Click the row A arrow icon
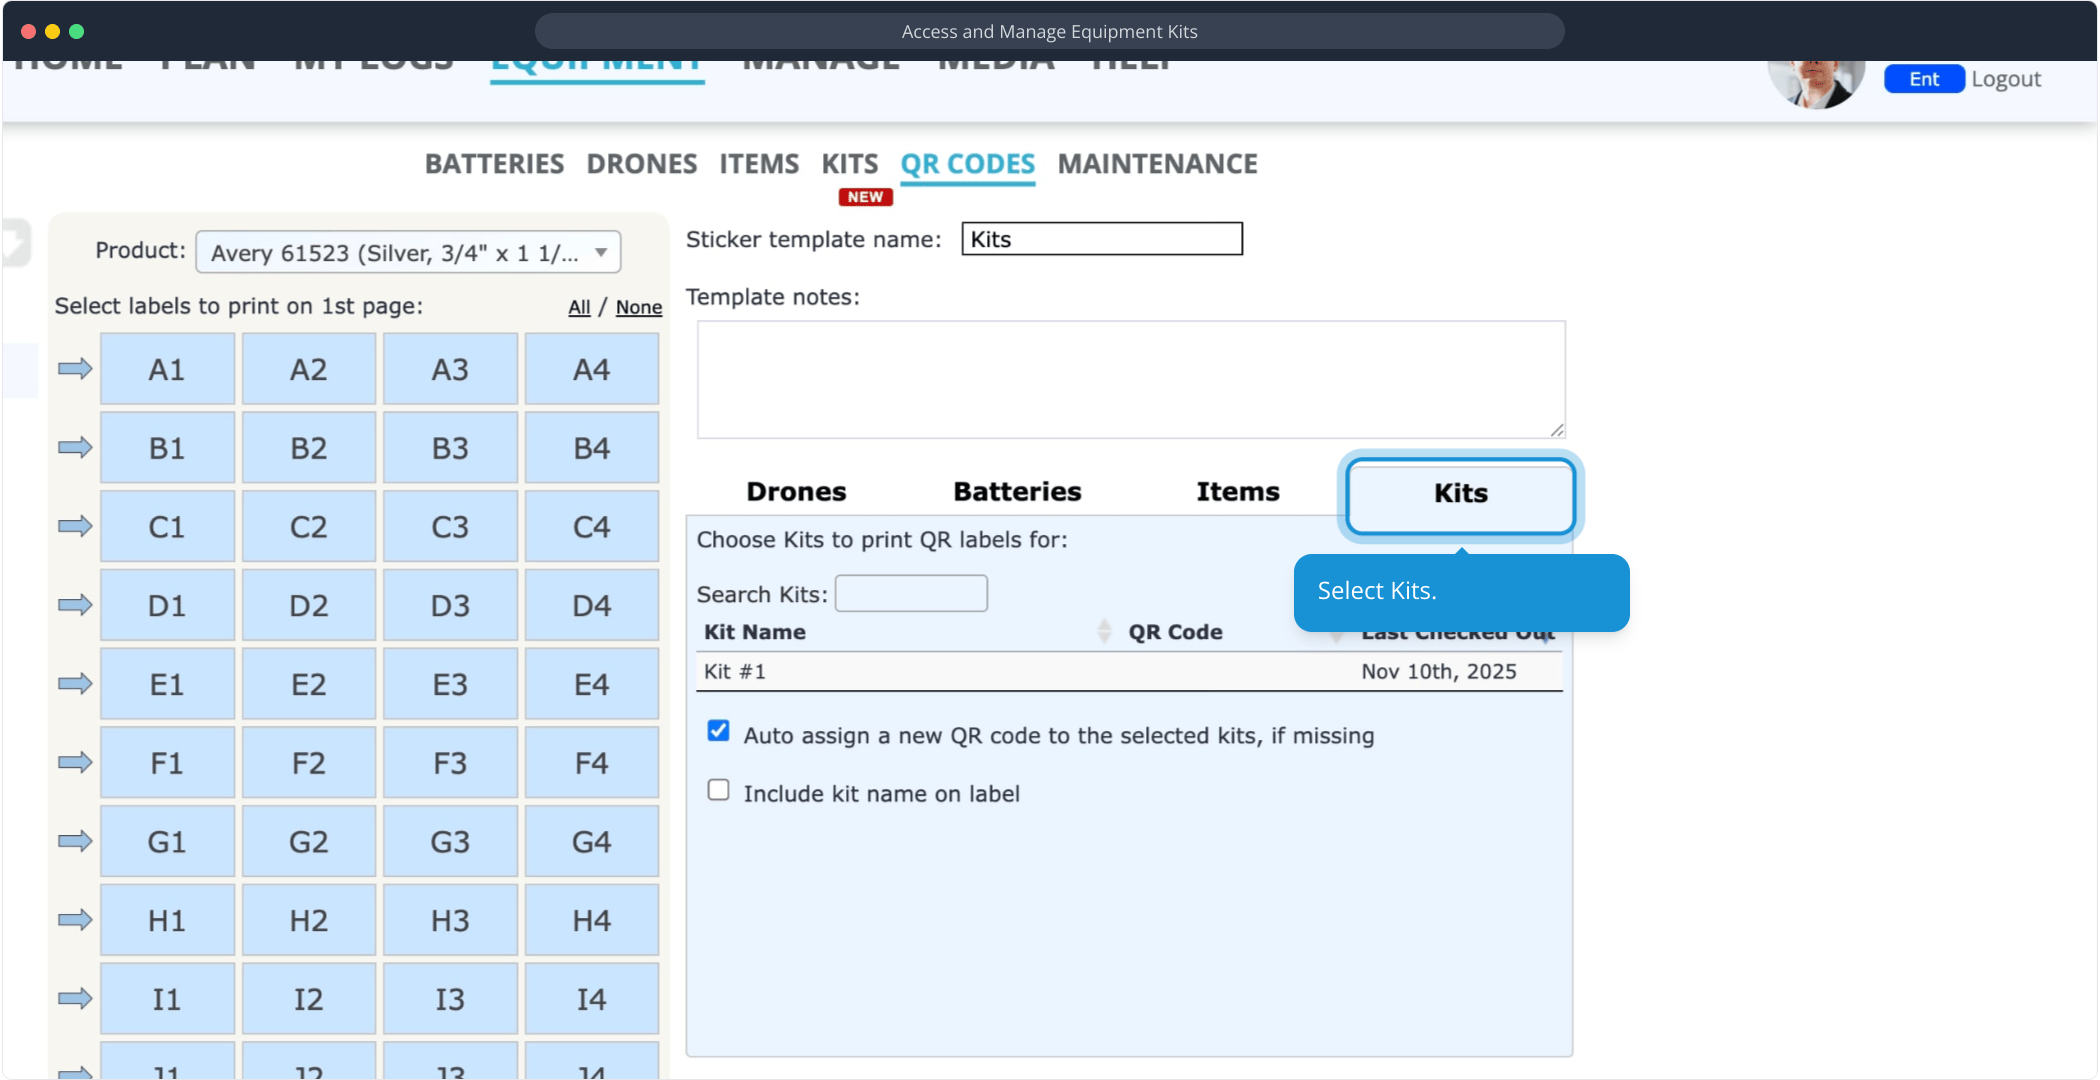The width and height of the screenshot is (2100, 1080). 75,369
